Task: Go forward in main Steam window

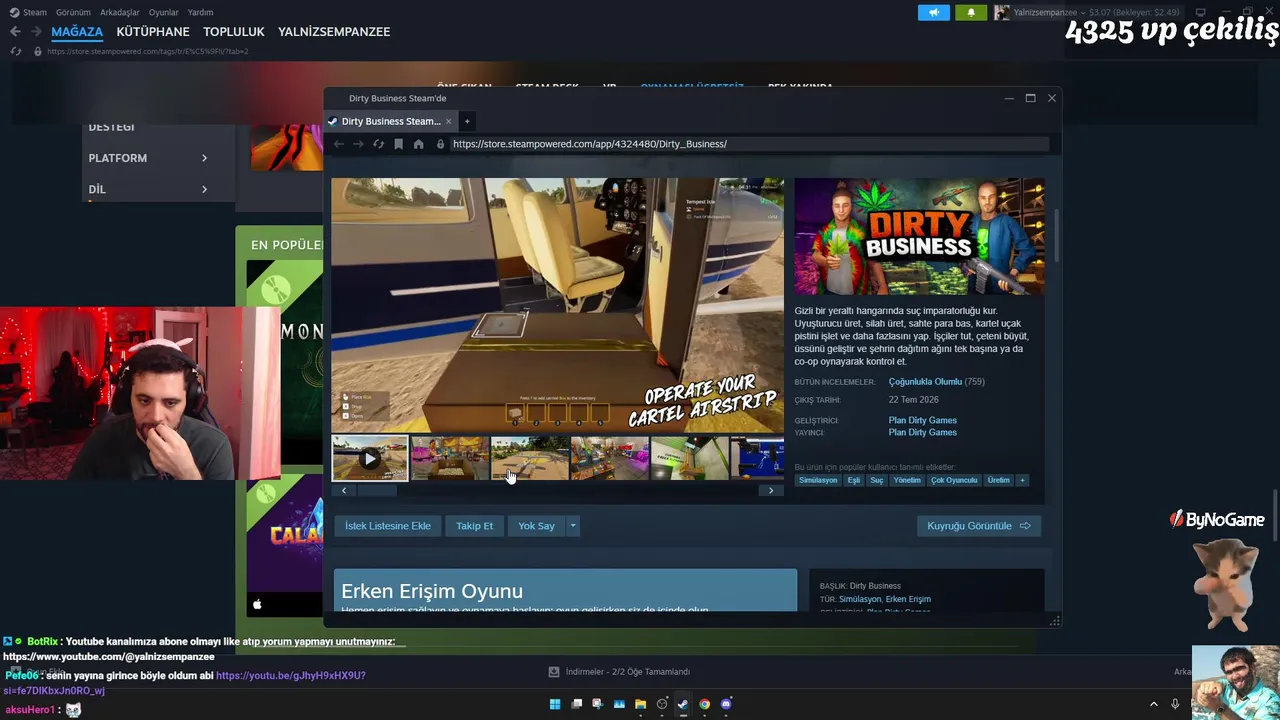Action: (35, 32)
